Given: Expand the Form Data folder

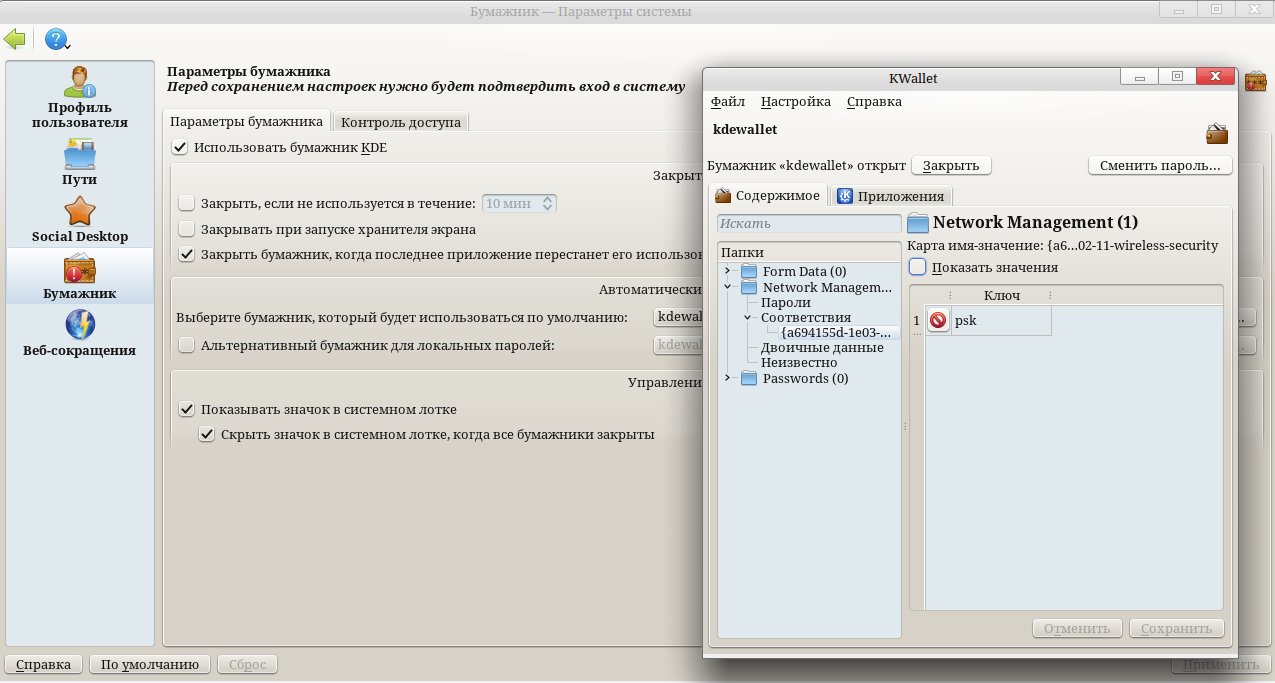Looking at the screenshot, I should [x=727, y=272].
